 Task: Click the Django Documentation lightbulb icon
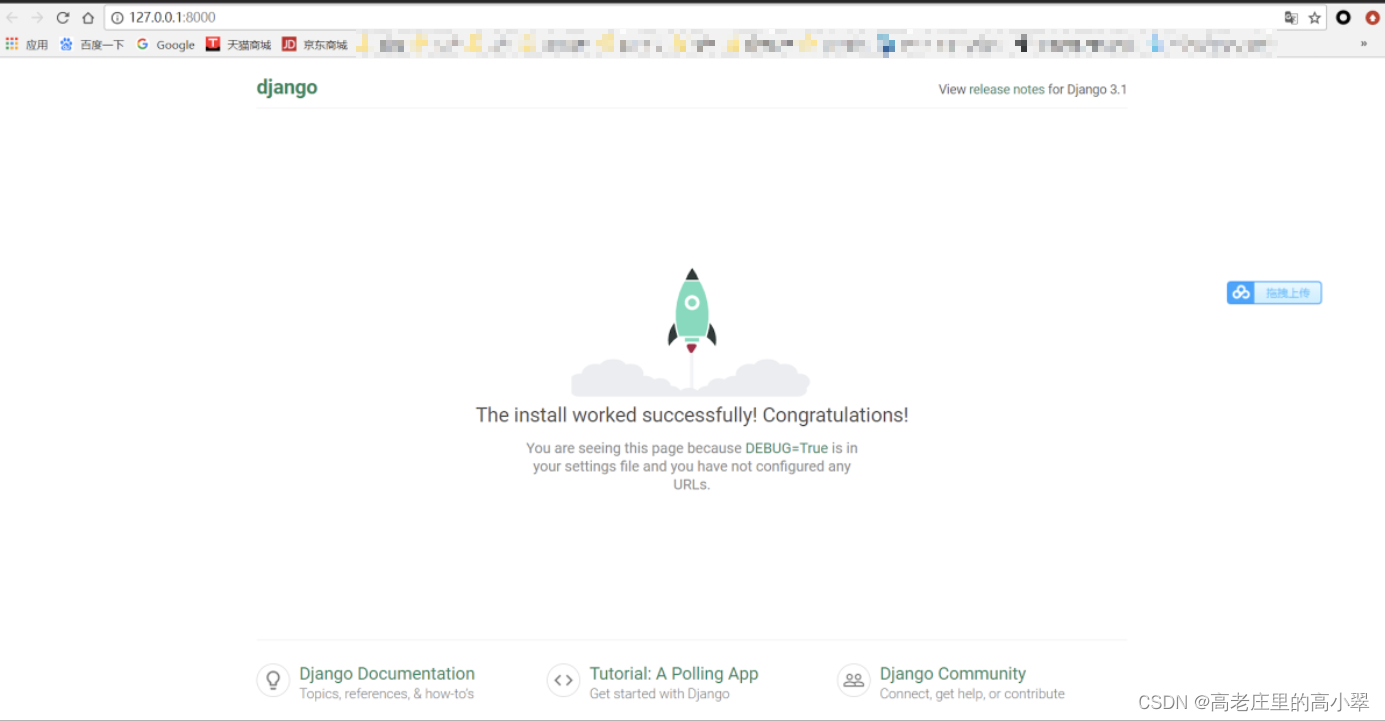click(x=273, y=680)
